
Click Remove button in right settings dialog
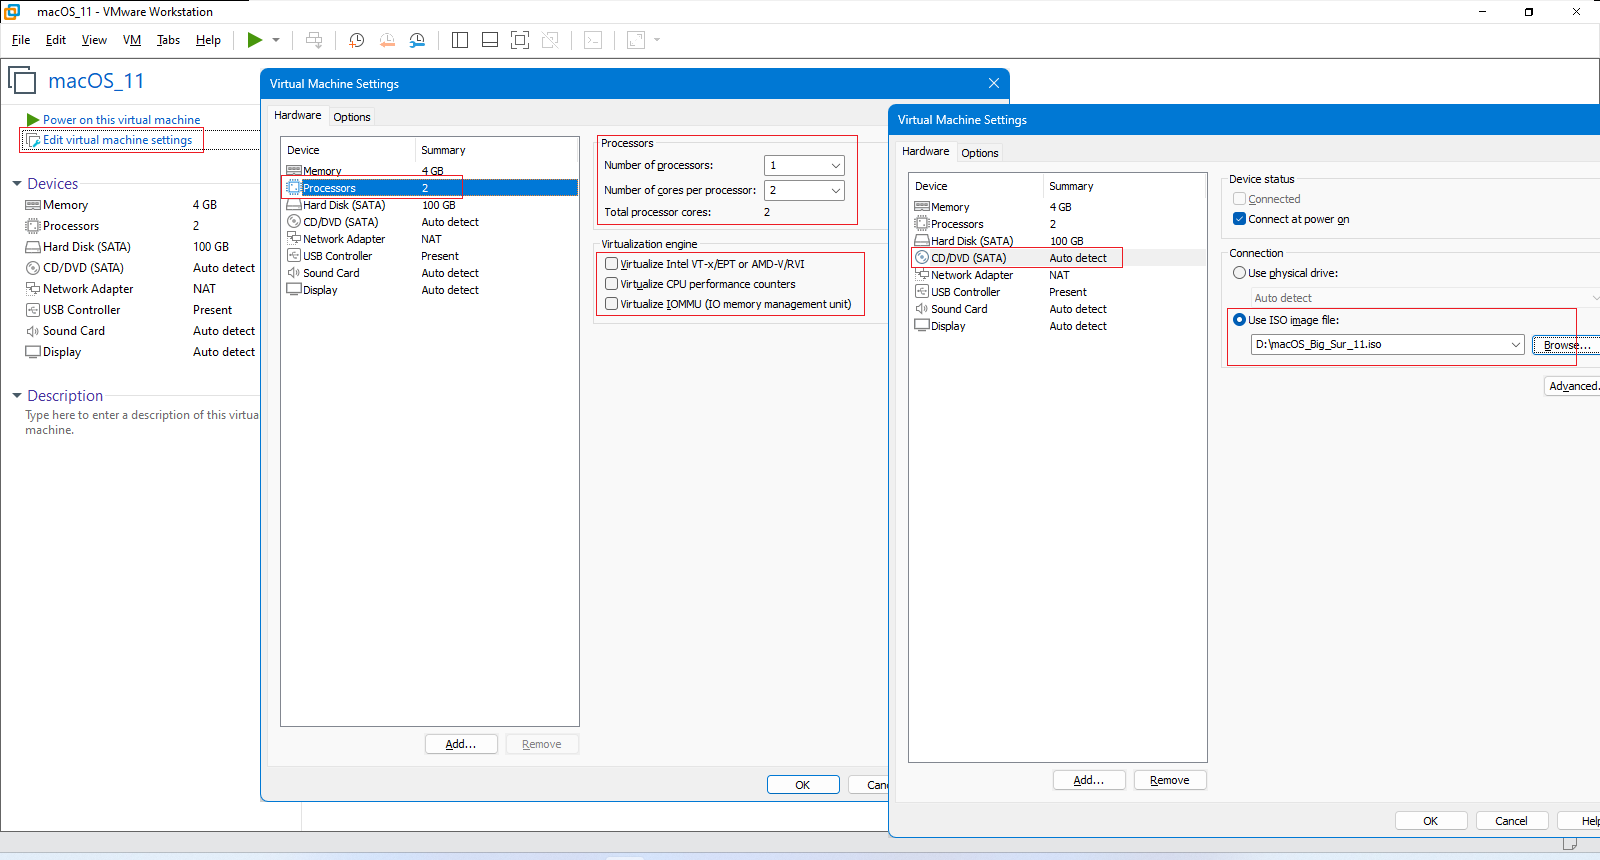pyautogui.click(x=1170, y=780)
